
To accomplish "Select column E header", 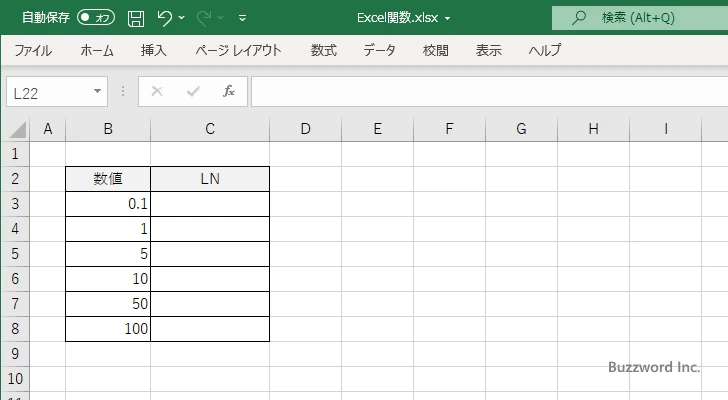I will point(377,129).
